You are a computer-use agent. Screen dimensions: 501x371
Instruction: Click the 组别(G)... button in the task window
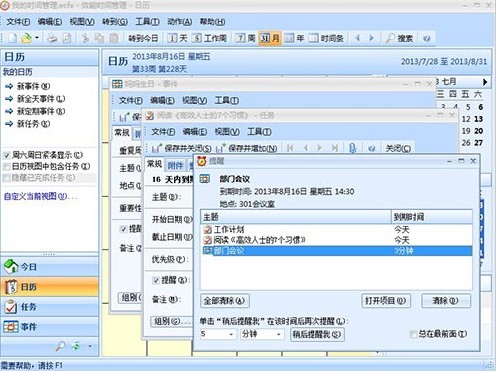(x=172, y=321)
